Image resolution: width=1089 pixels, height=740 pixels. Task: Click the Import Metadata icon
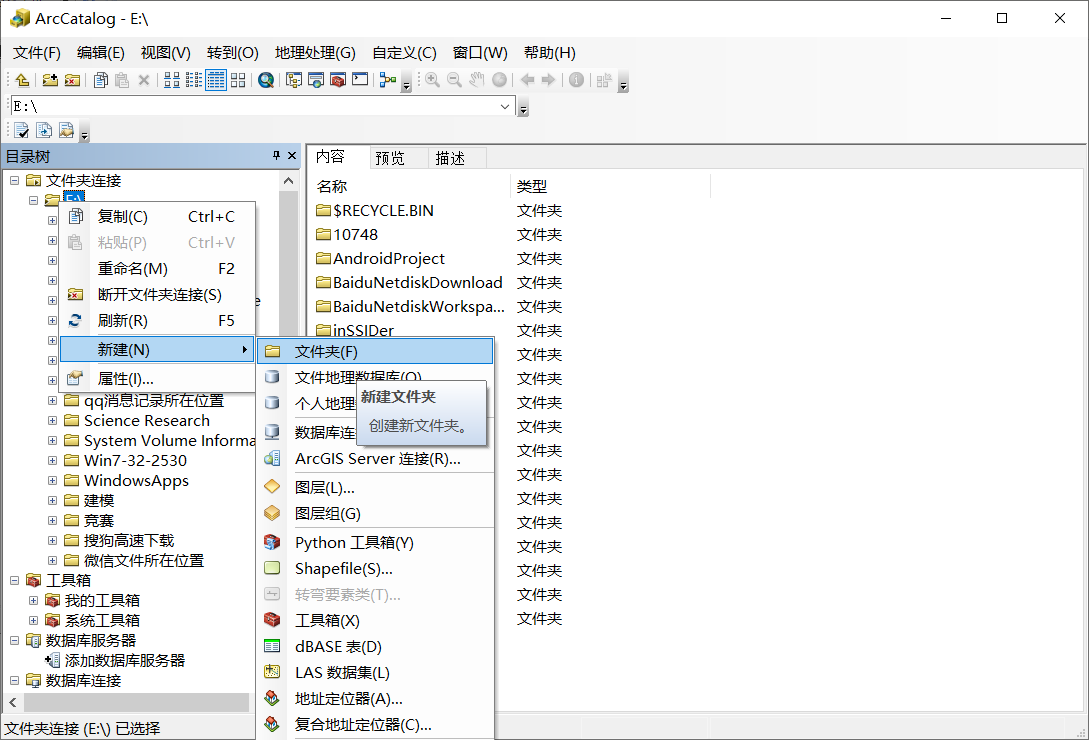click(66, 130)
